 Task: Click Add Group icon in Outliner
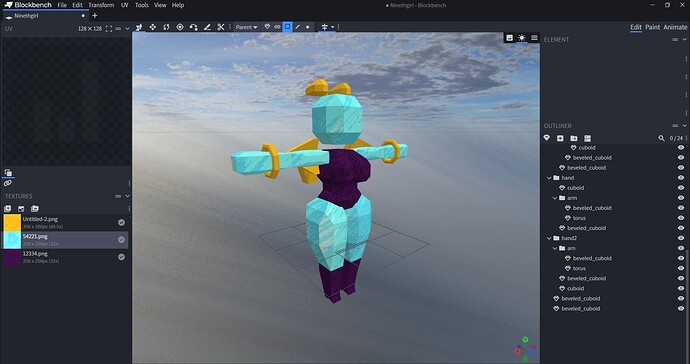(573, 138)
